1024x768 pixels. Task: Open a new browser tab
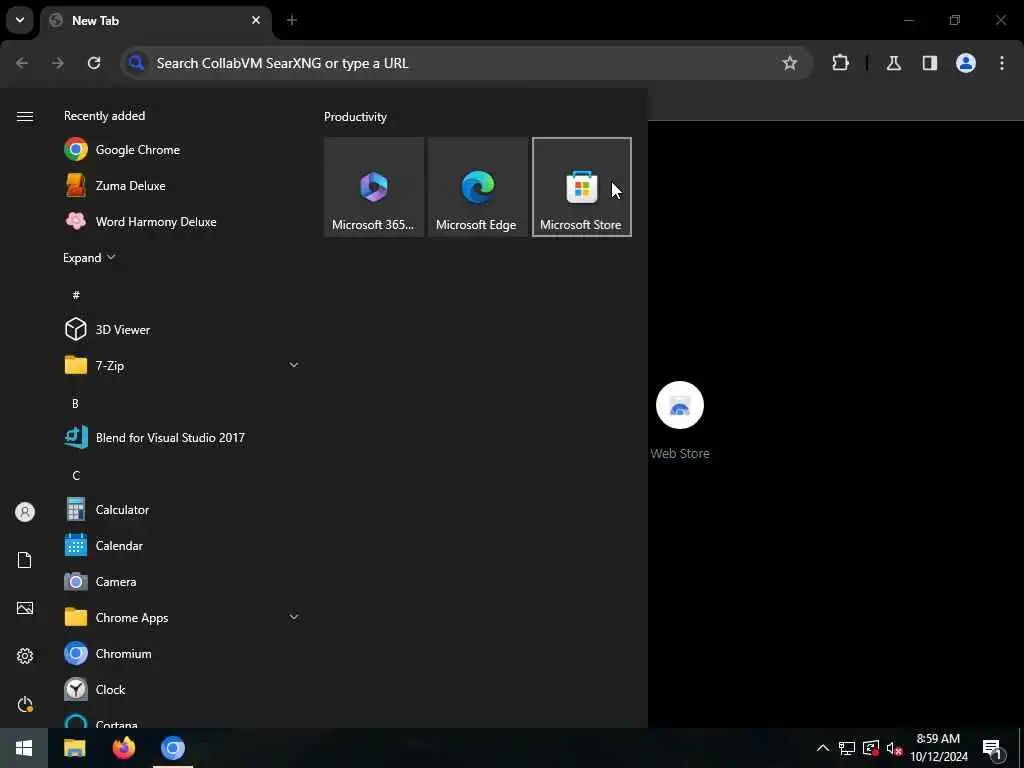pos(292,20)
